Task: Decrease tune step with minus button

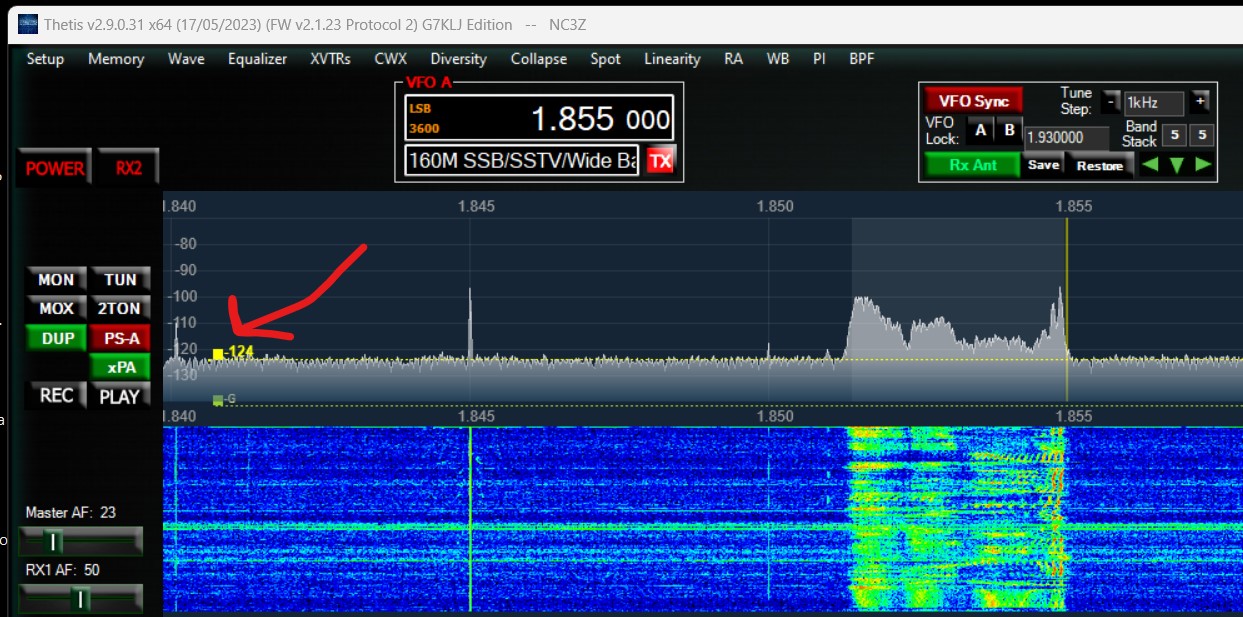Action: coord(1110,102)
